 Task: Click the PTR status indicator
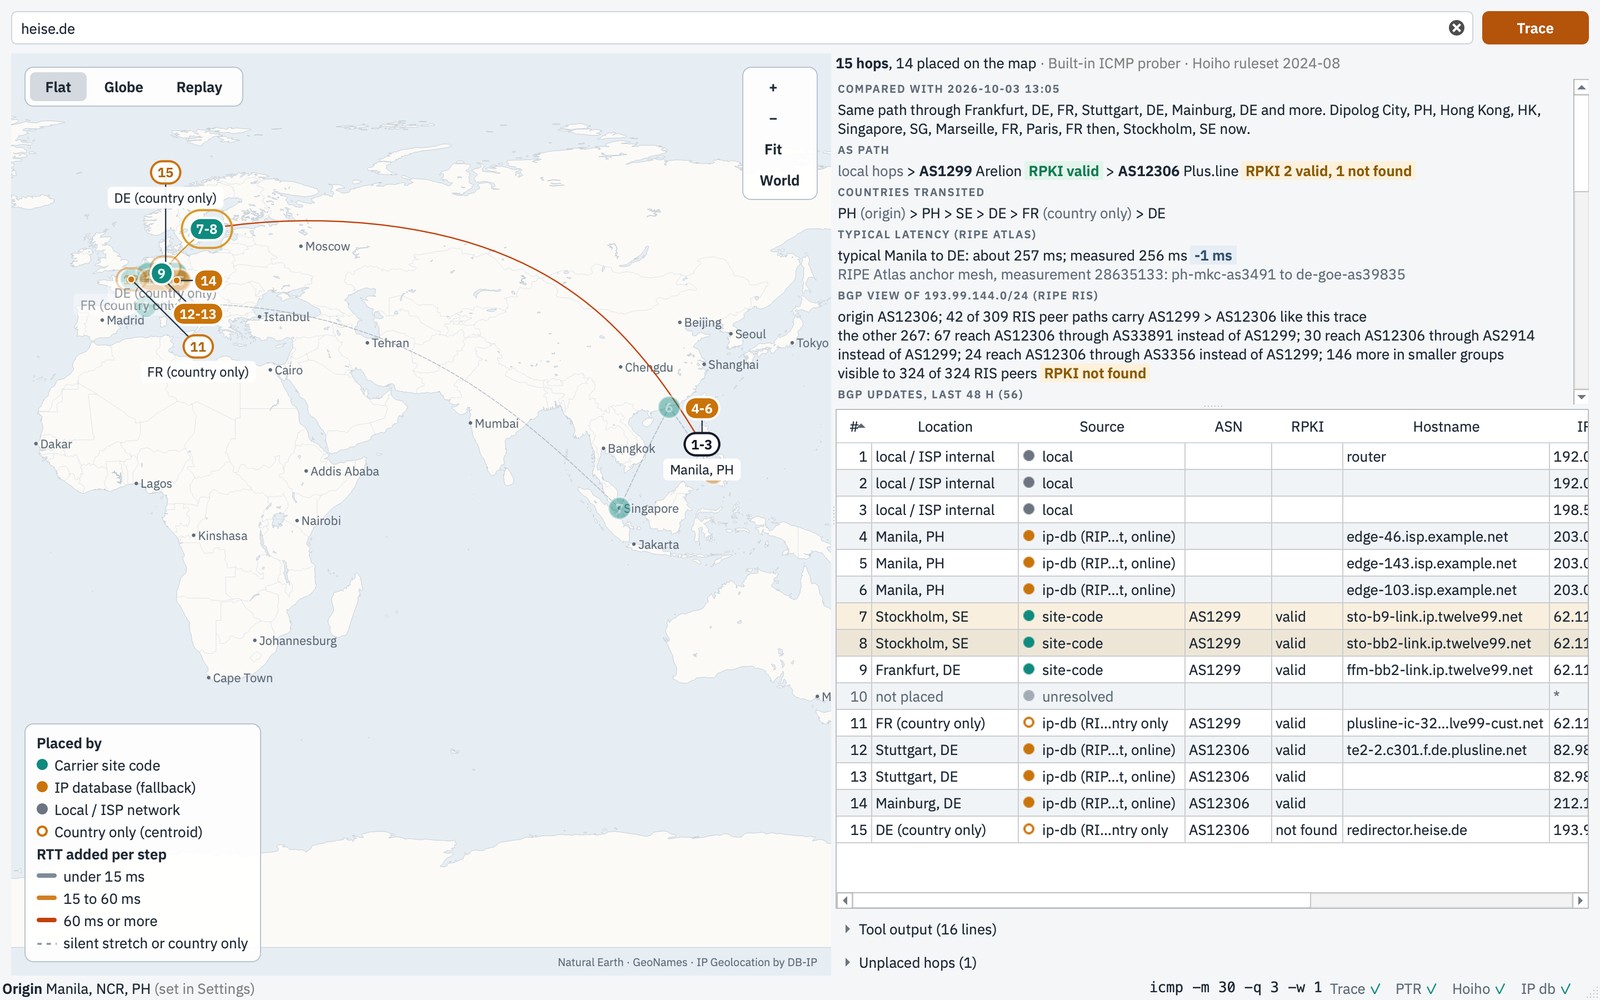[1416, 988]
